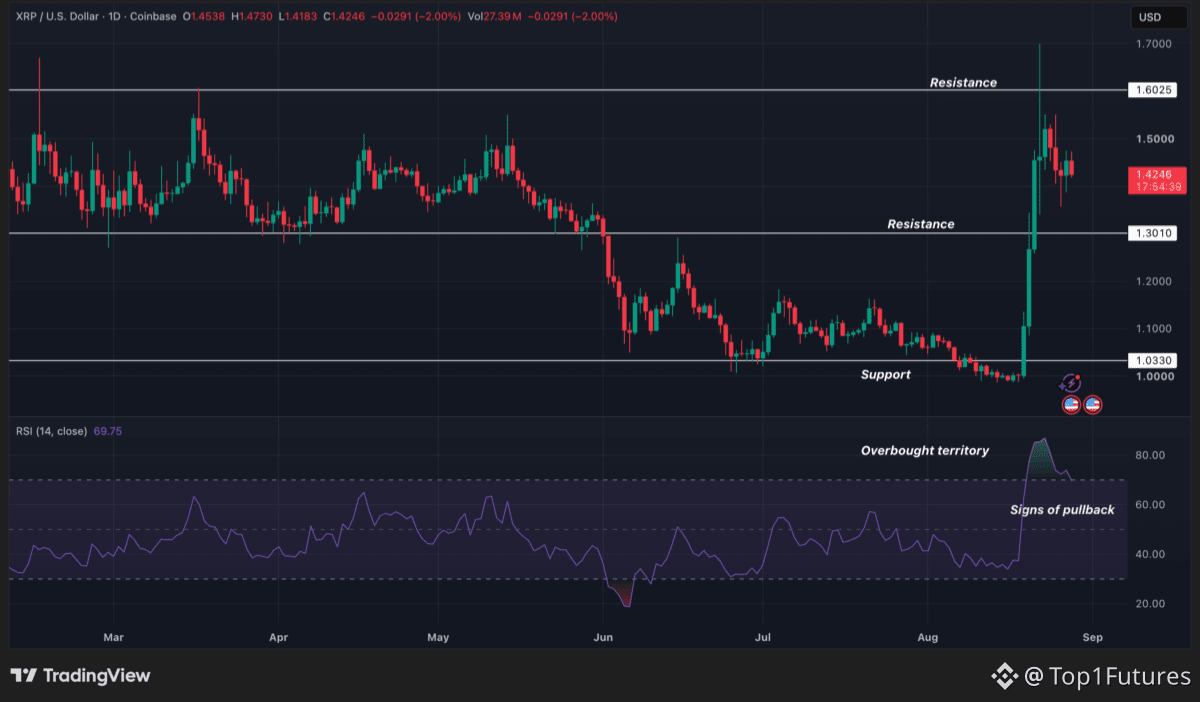Image resolution: width=1200 pixels, height=702 pixels.
Task: Open the purple lightning event marker
Action: pos(1070,383)
